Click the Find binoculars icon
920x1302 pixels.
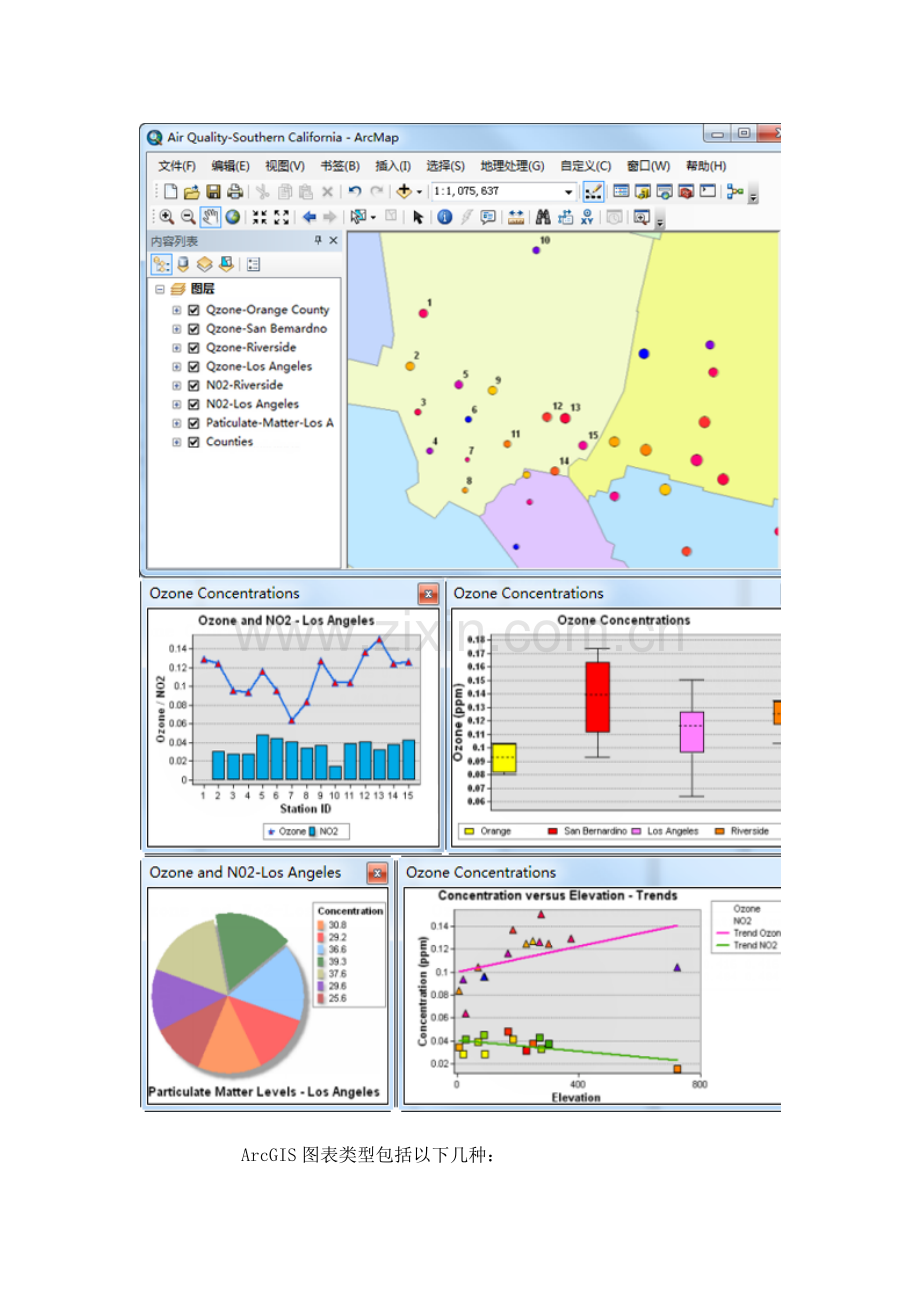pyautogui.click(x=541, y=217)
